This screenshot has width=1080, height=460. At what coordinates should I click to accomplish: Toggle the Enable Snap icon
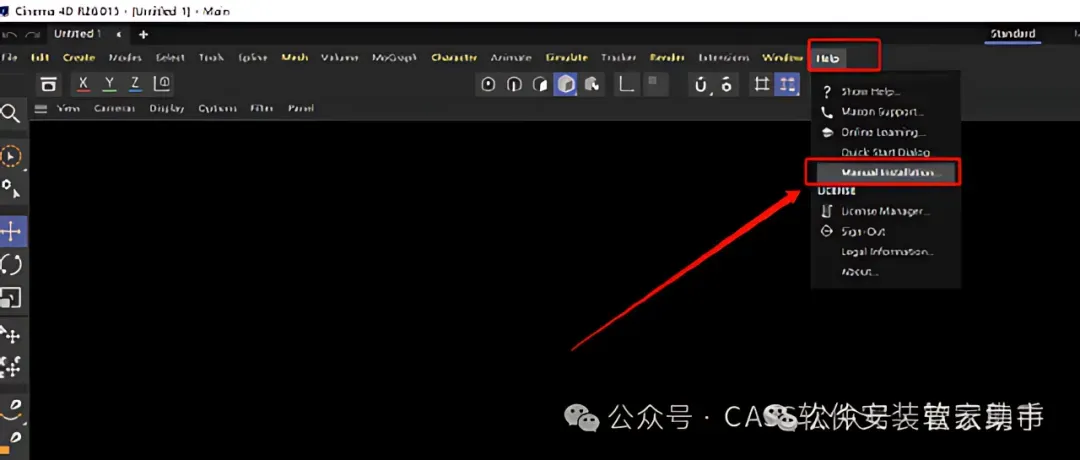click(701, 85)
